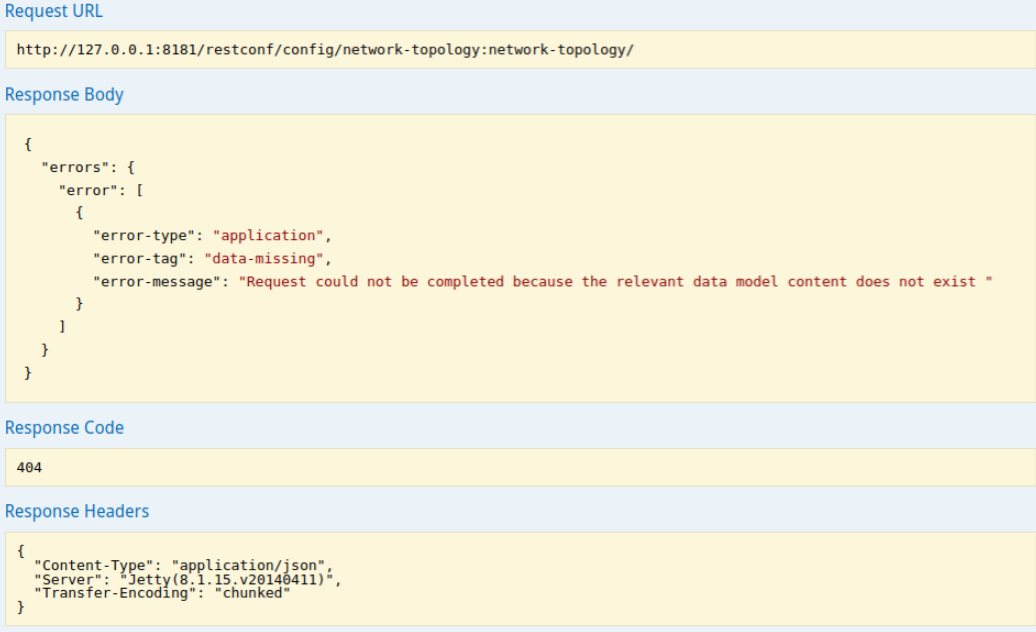Select the "data-missing" value
The height and width of the screenshot is (632, 1036).
[265, 259]
